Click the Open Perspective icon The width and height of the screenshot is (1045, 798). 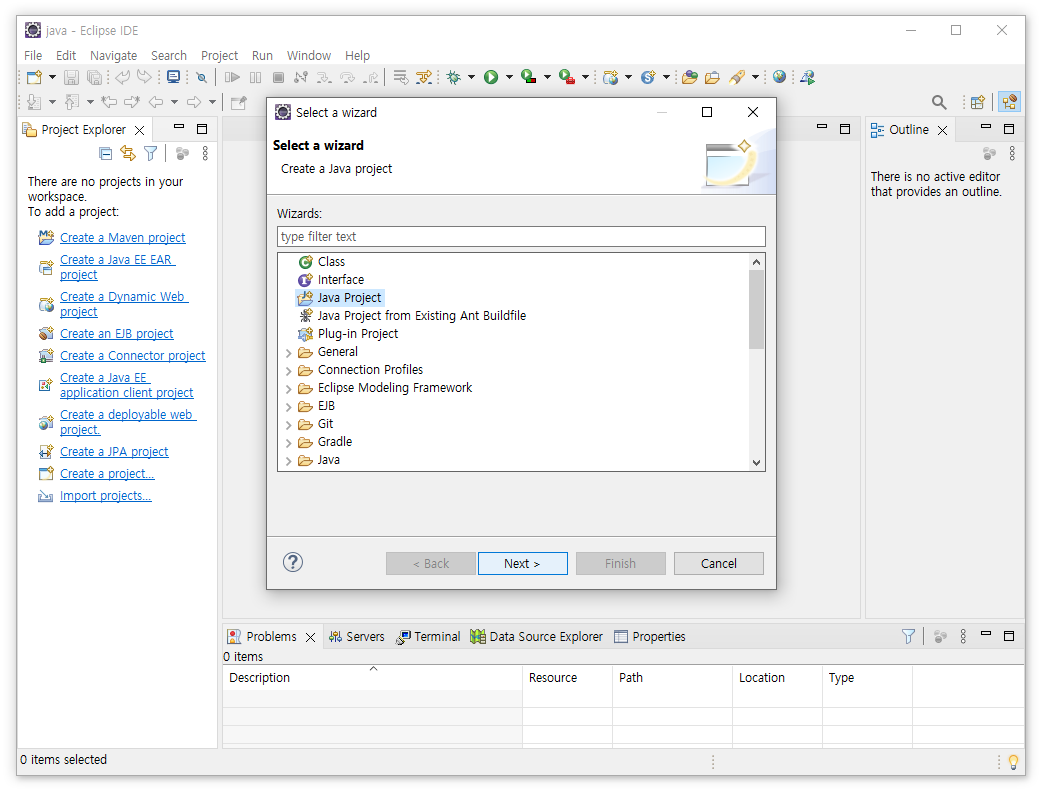[x=978, y=102]
